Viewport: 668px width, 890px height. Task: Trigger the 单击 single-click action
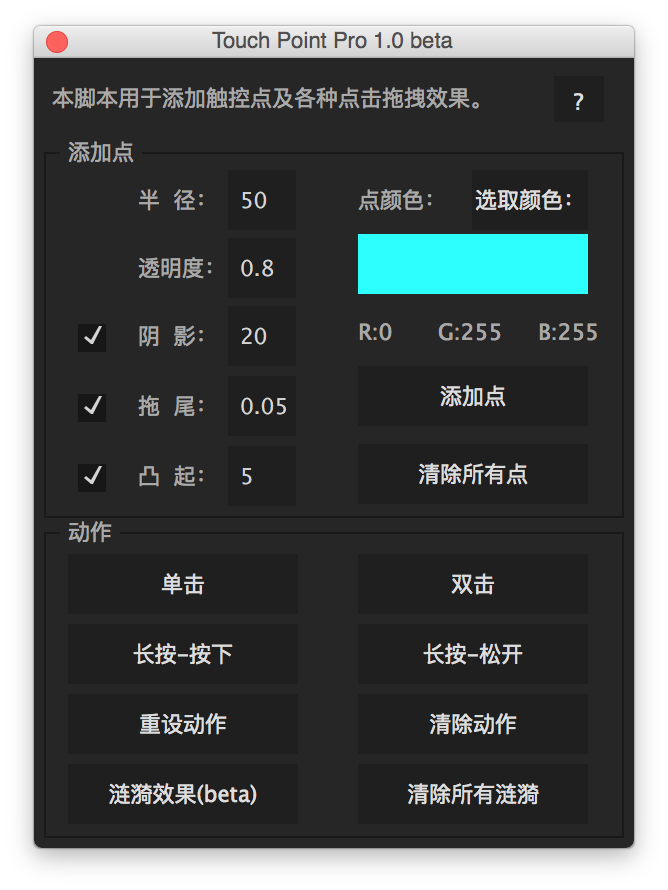[182, 584]
